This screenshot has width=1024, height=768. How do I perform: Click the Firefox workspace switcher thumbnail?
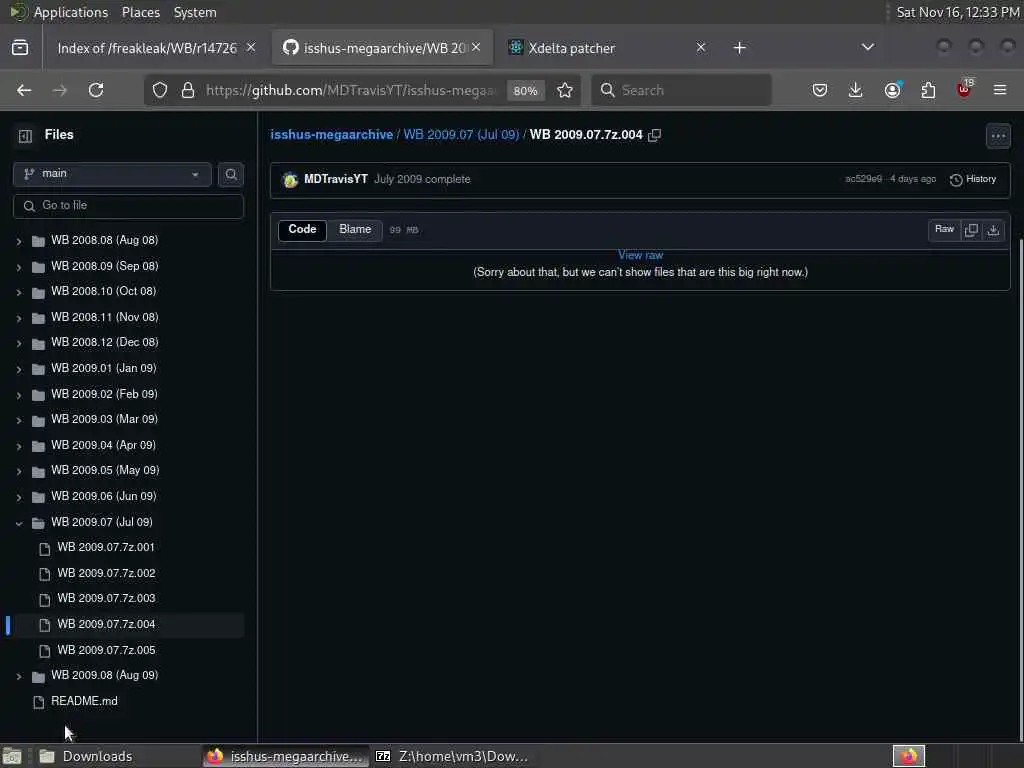(x=908, y=756)
